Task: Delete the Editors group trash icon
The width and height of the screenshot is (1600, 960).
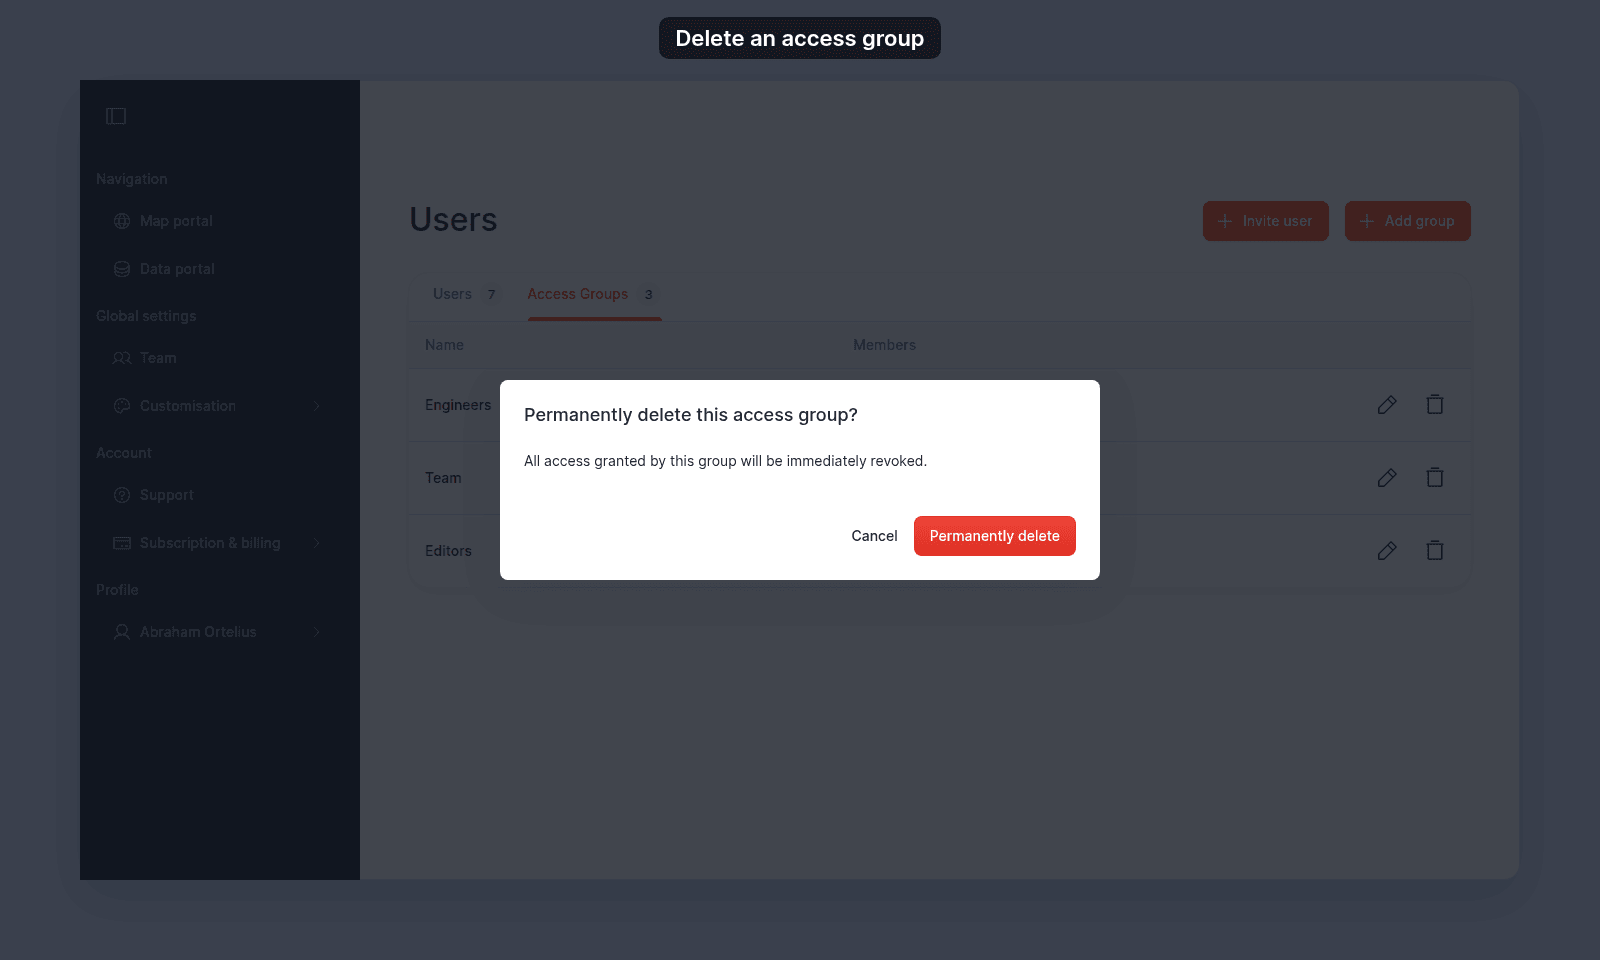Action: pyautogui.click(x=1435, y=551)
